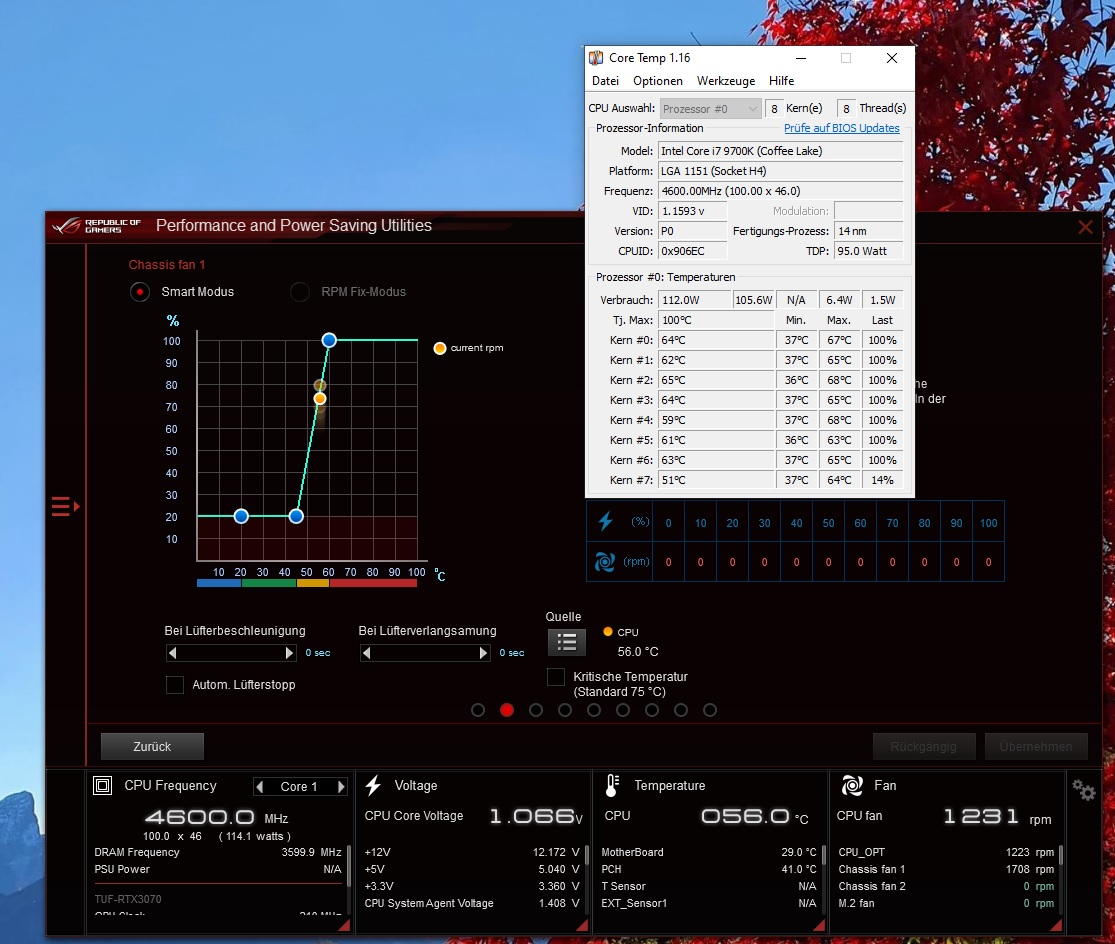Image resolution: width=1115 pixels, height=944 pixels.
Task: Open the CPU Auswahl Prozessor #0 dropdown
Action: [710, 109]
